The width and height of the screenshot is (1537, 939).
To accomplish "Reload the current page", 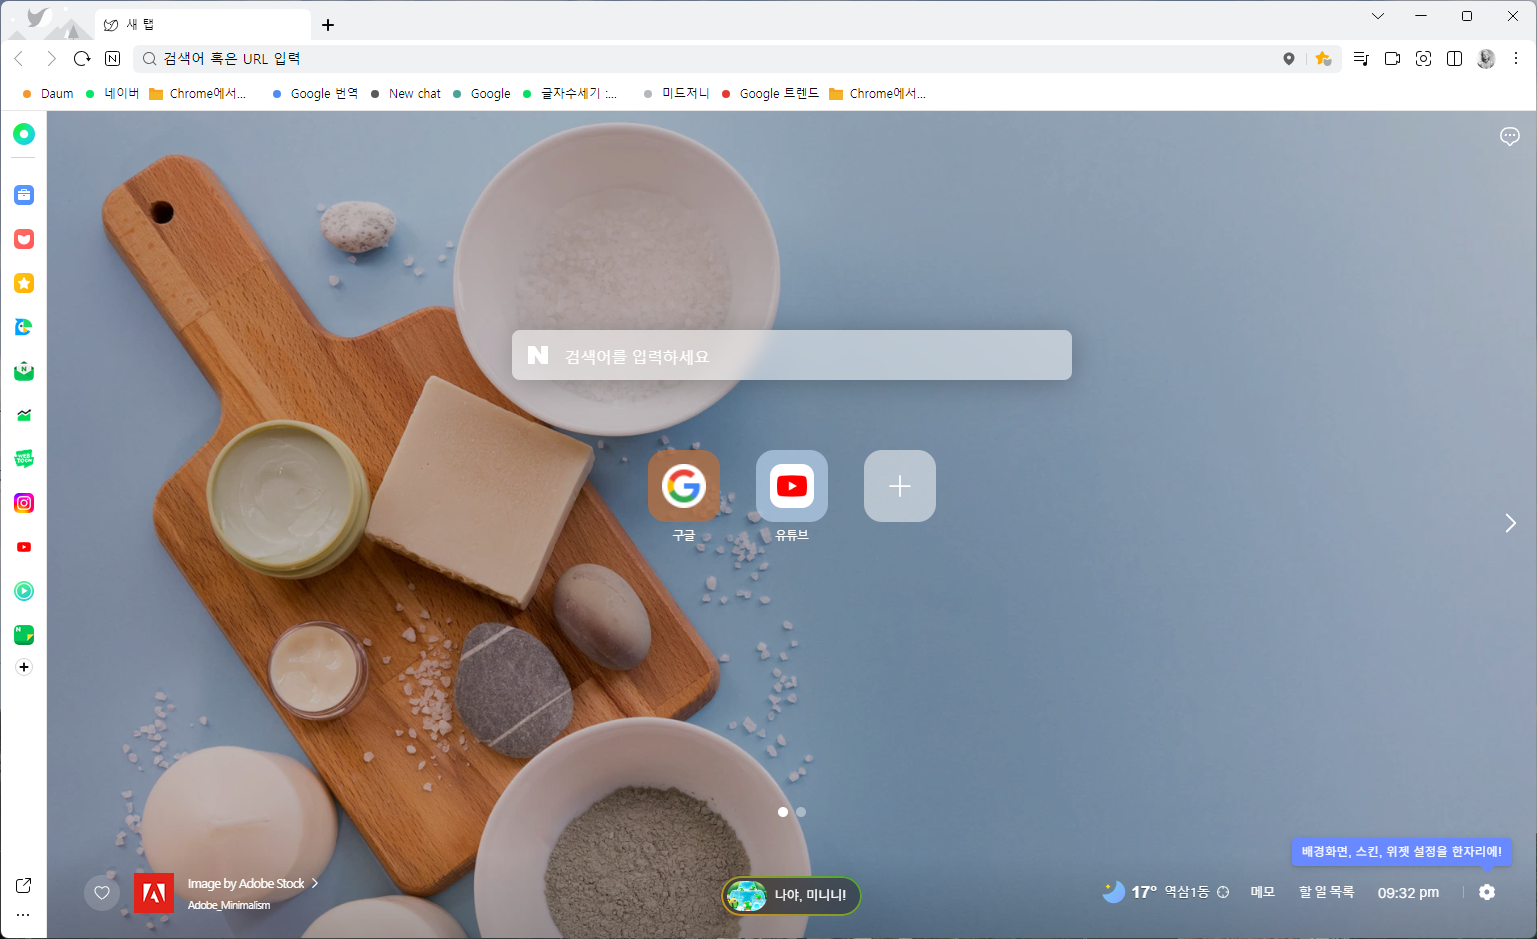I will pyautogui.click(x=82, y=59).
